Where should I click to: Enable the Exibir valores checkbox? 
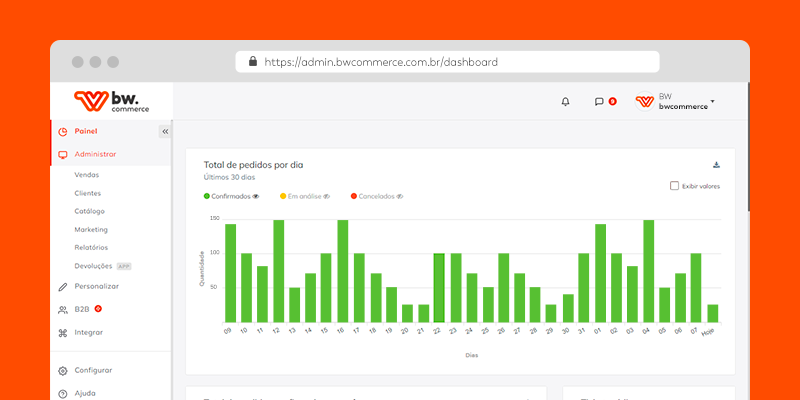click(x=674, y=185)
